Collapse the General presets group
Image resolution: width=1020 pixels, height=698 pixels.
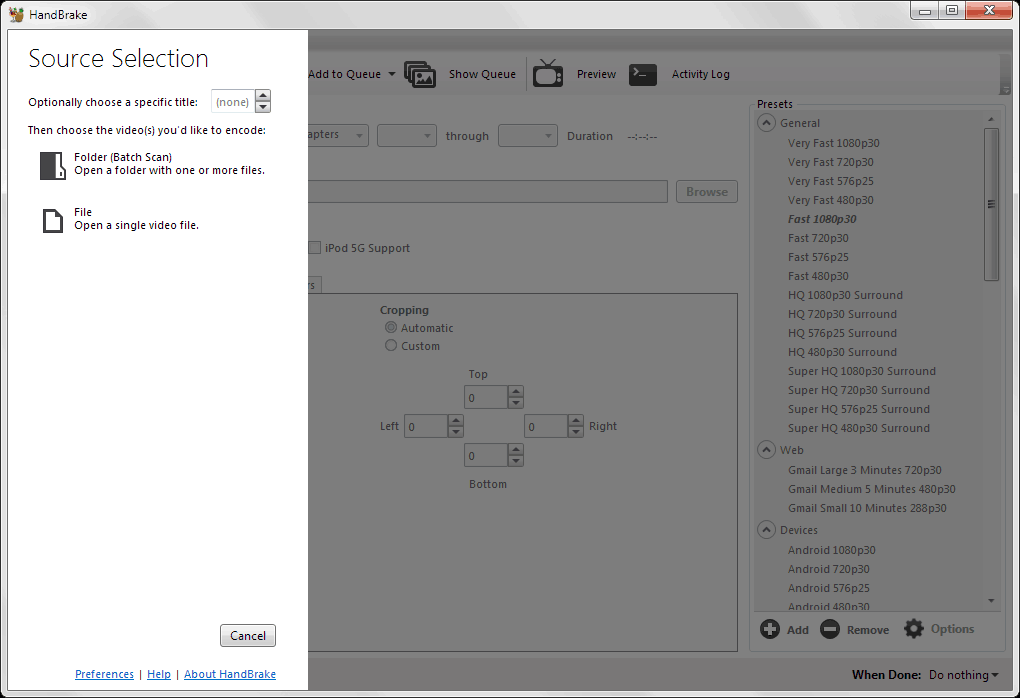(767, 123)
